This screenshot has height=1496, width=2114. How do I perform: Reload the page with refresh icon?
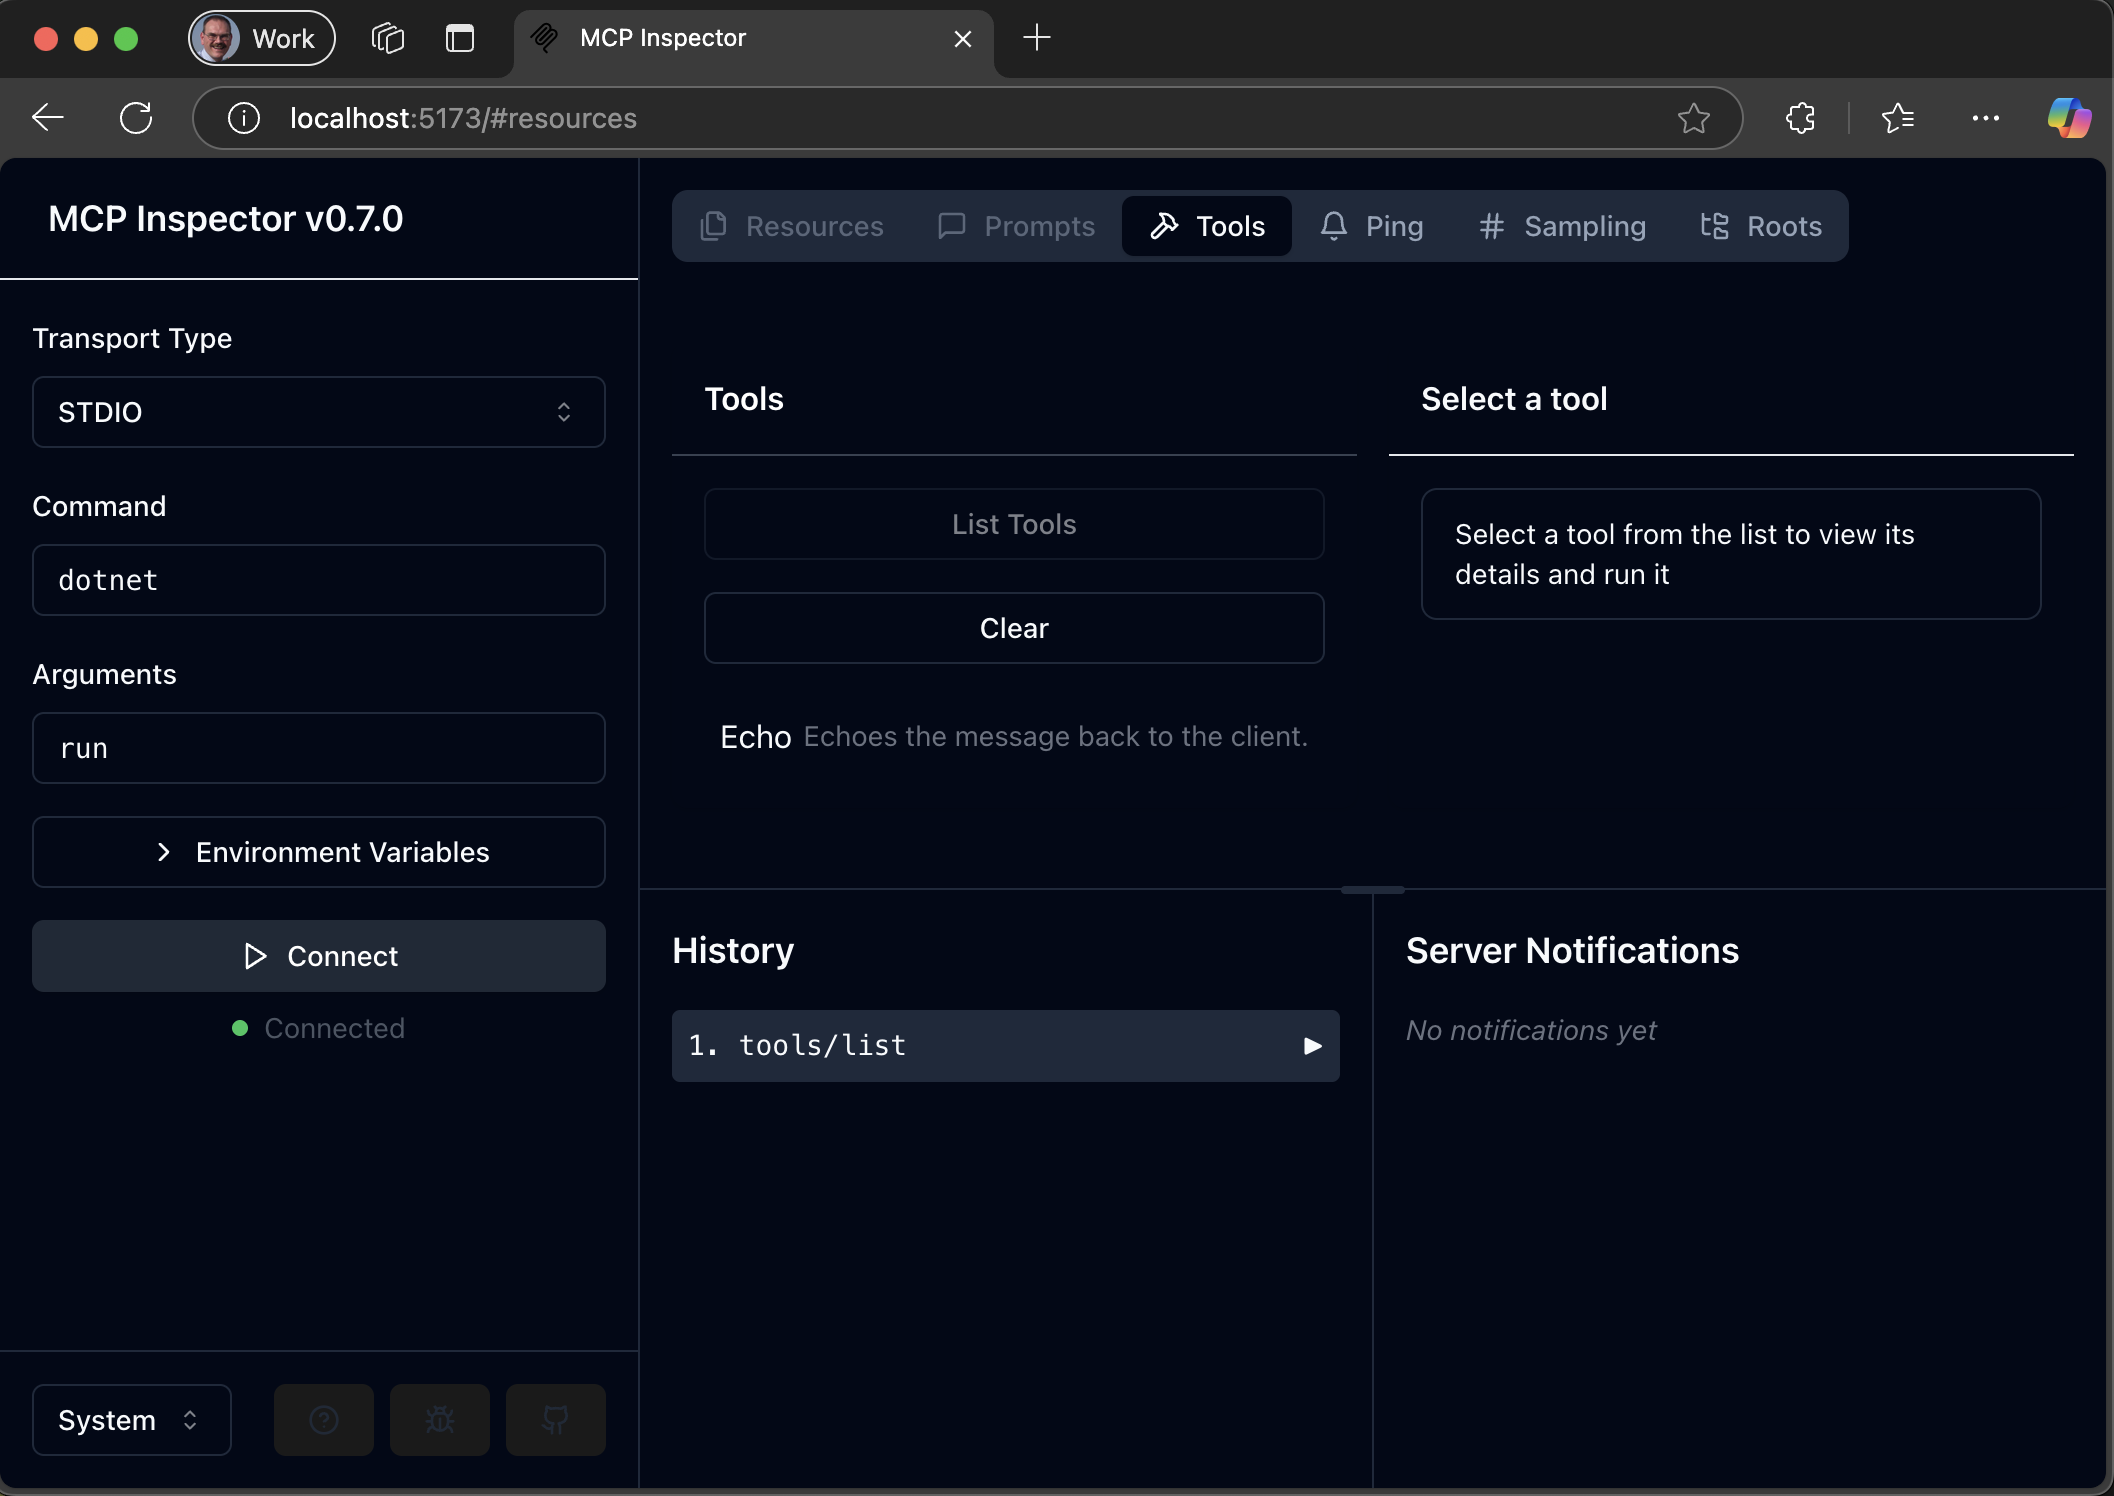tap(136, 118)
